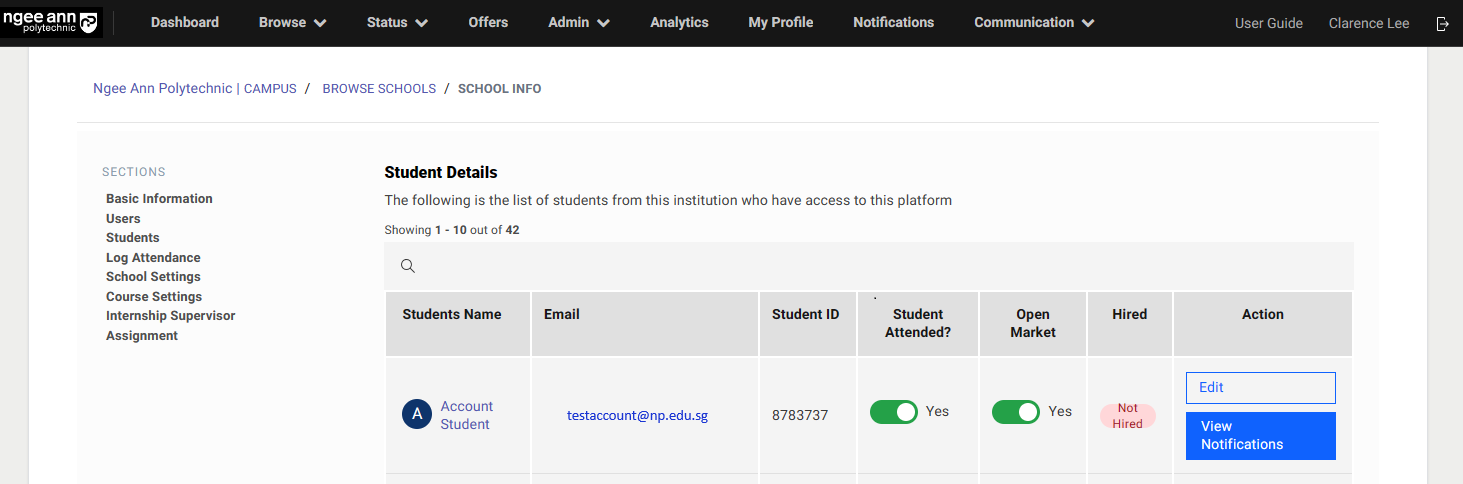Viewport: 1463px width, 484px height.
Task: Toggle the Open Market switch for Account Student
Action: 1016,412
